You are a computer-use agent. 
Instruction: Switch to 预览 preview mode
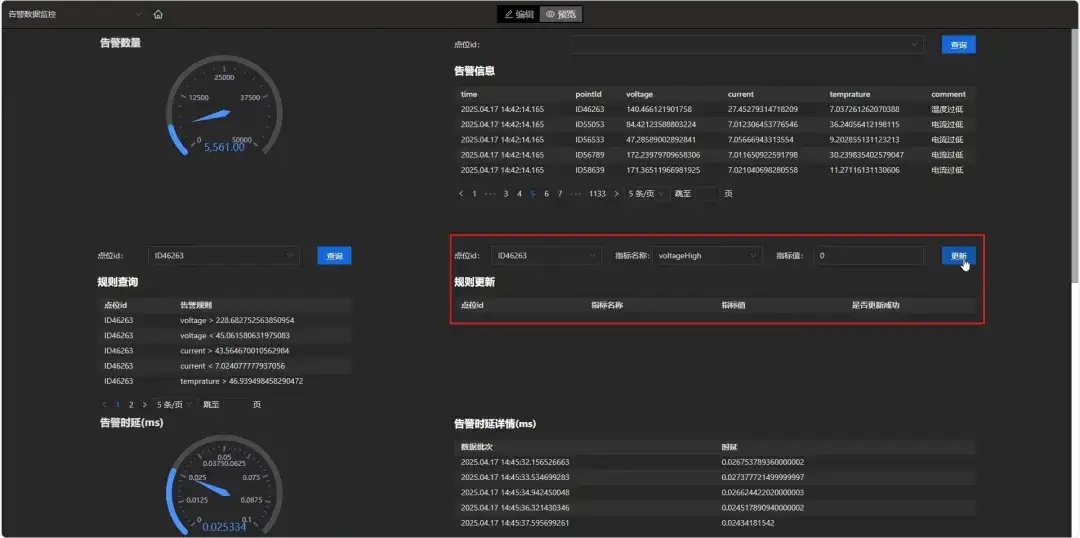[x=560, y=14]
